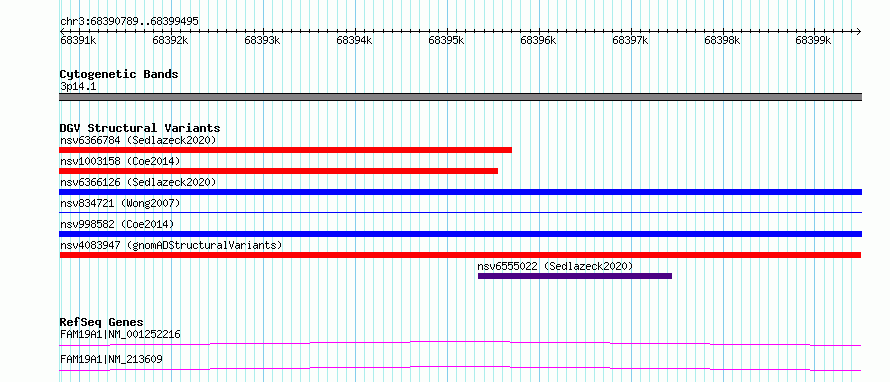The width and height of the screenshot is (890, 382).
Task: Click the 68396k ruler tick label
Action: coord(538,41)
